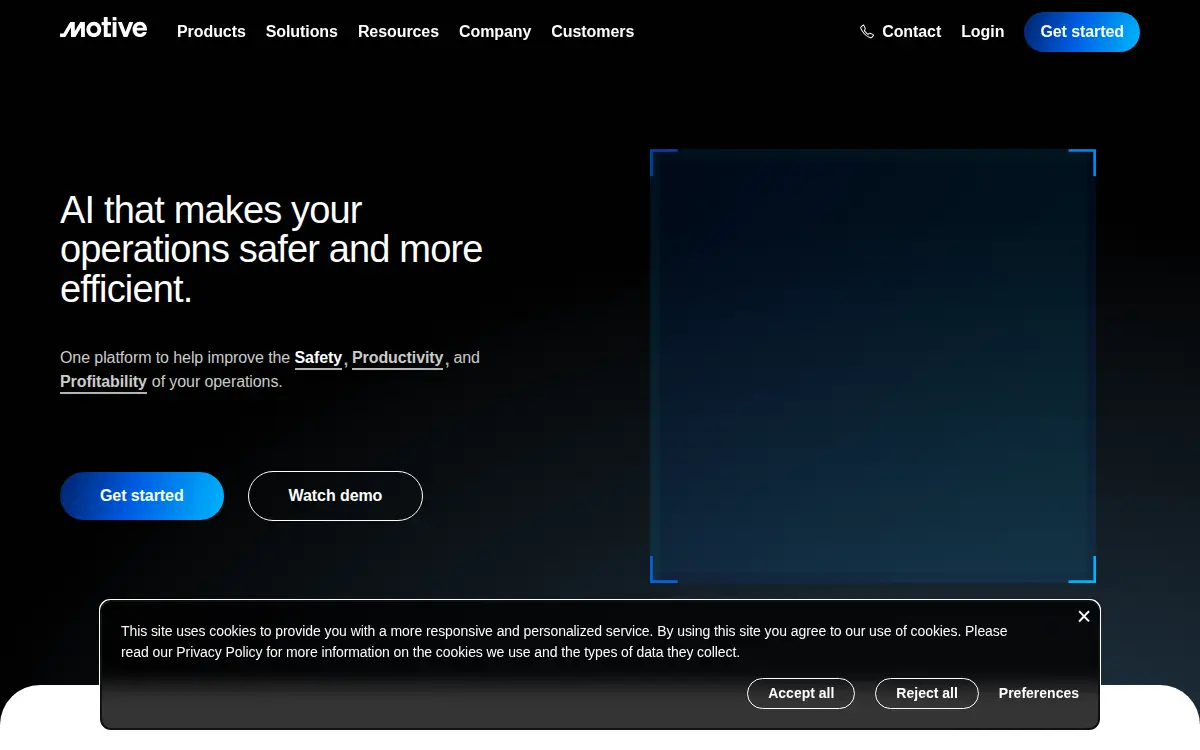Click Get started in the header
The image size is (1200, 750).
click(1082, 32)
